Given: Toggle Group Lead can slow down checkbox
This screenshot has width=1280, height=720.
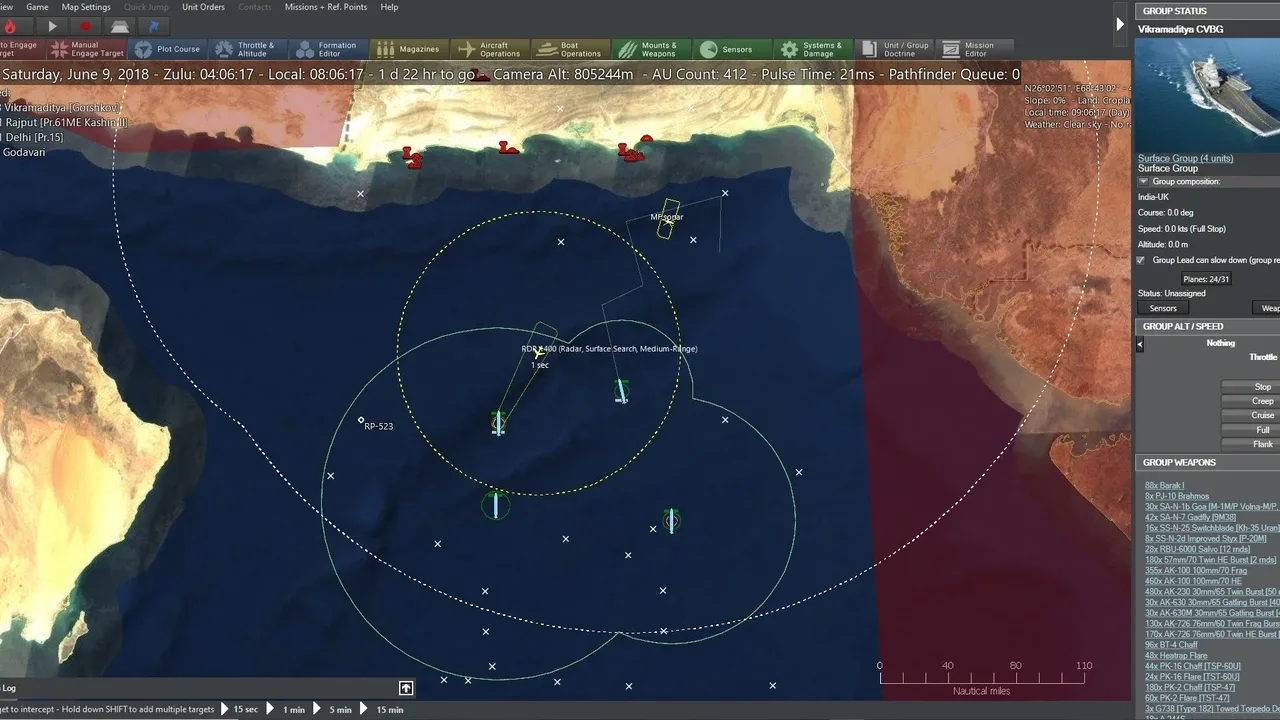Looking at the screenshot, I should tap(1141, 260).
